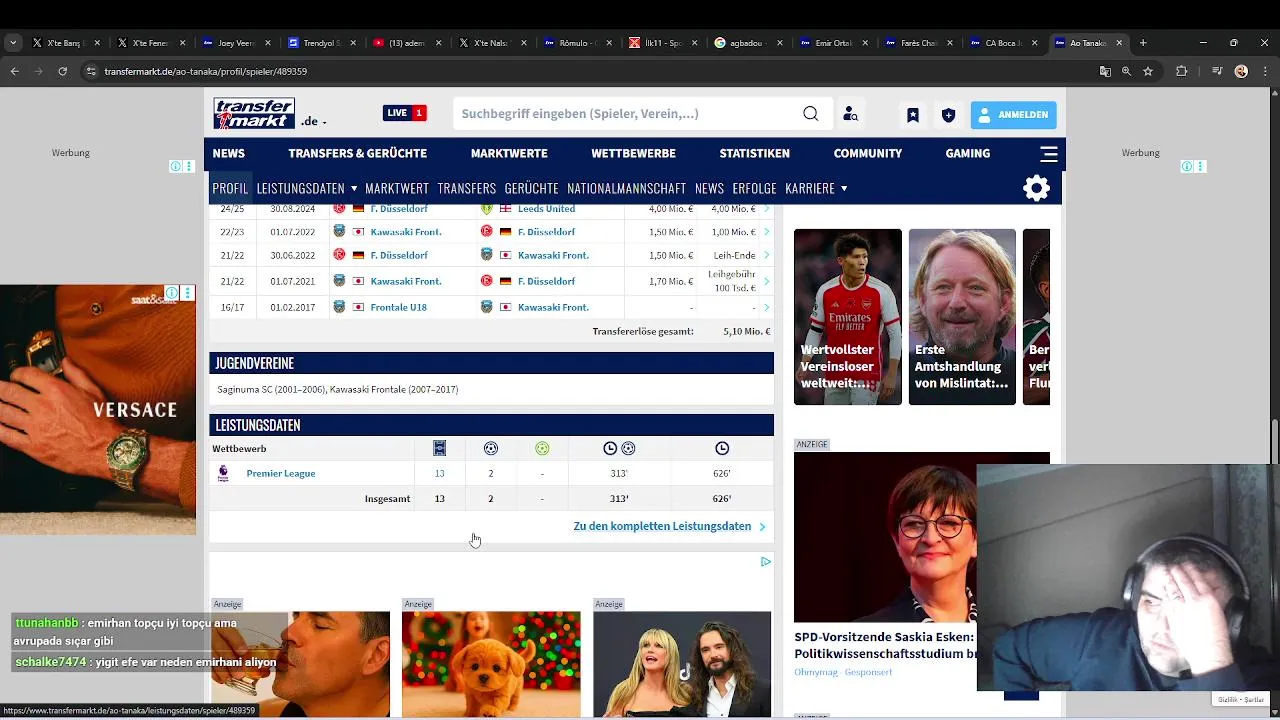The image size is (1280, 720).
Task: Open the Premier League competition link
Action: click(x=281, y=473)
